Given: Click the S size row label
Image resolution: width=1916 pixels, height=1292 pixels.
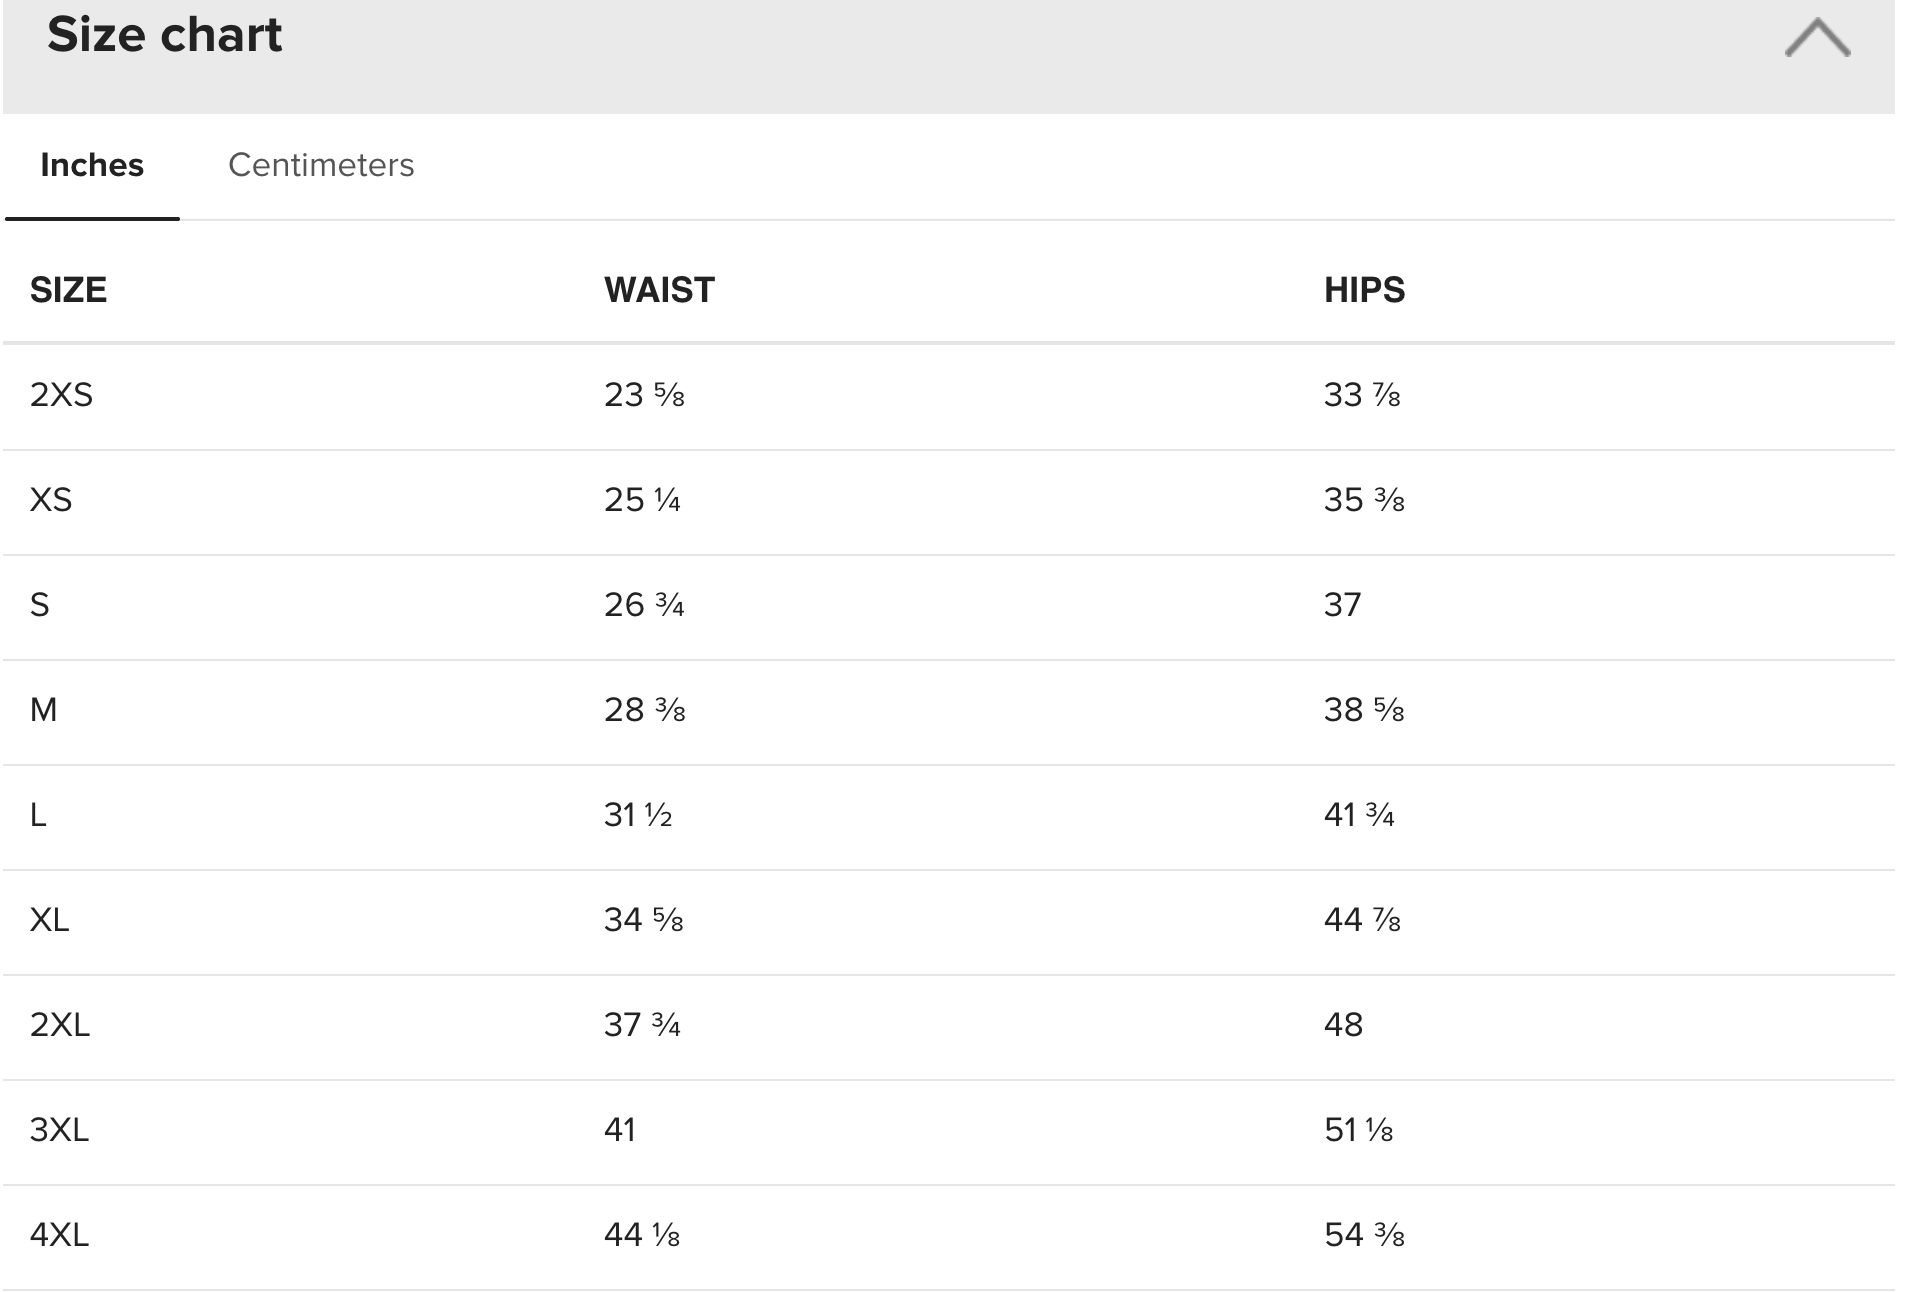Looking at the screenshot, I should [x=40, y=605].
